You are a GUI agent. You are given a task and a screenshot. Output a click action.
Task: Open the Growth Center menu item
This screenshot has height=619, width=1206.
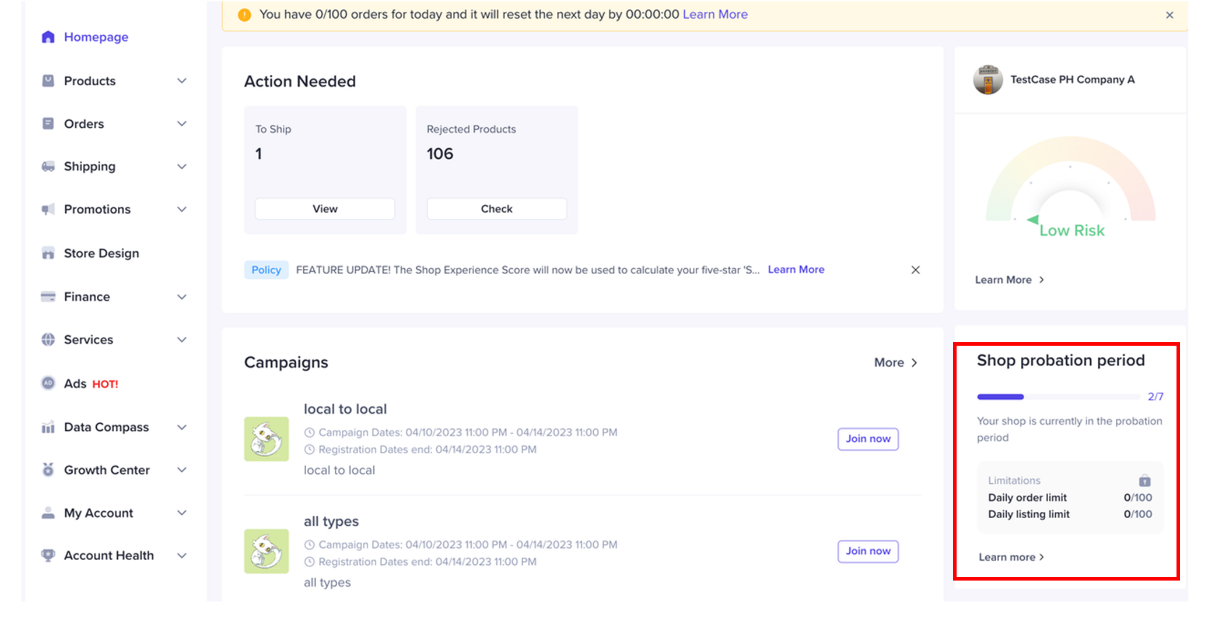coord(106,470)
